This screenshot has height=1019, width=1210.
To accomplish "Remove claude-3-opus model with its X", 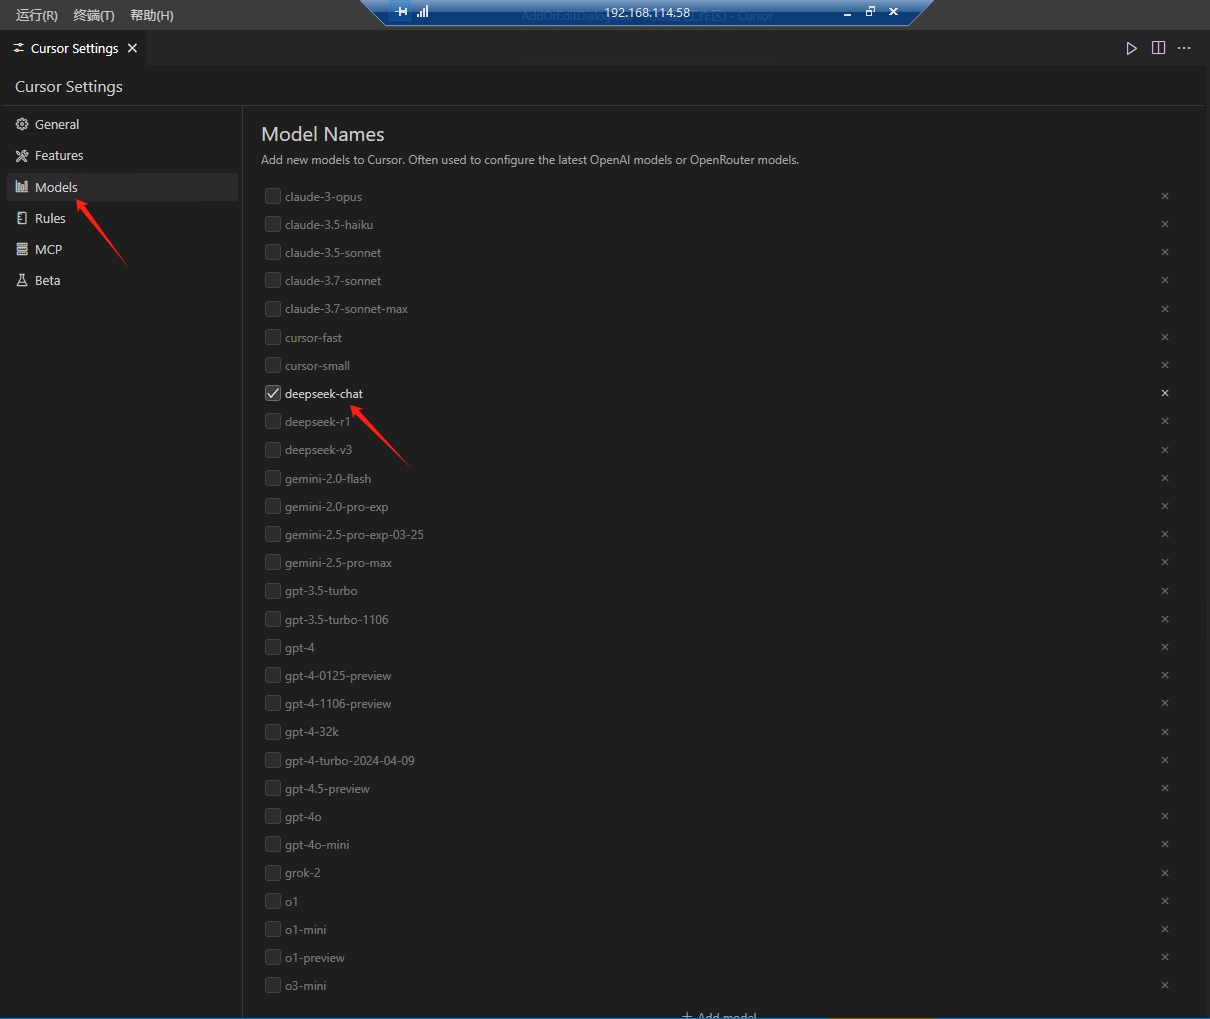I will pos(1165,196).
